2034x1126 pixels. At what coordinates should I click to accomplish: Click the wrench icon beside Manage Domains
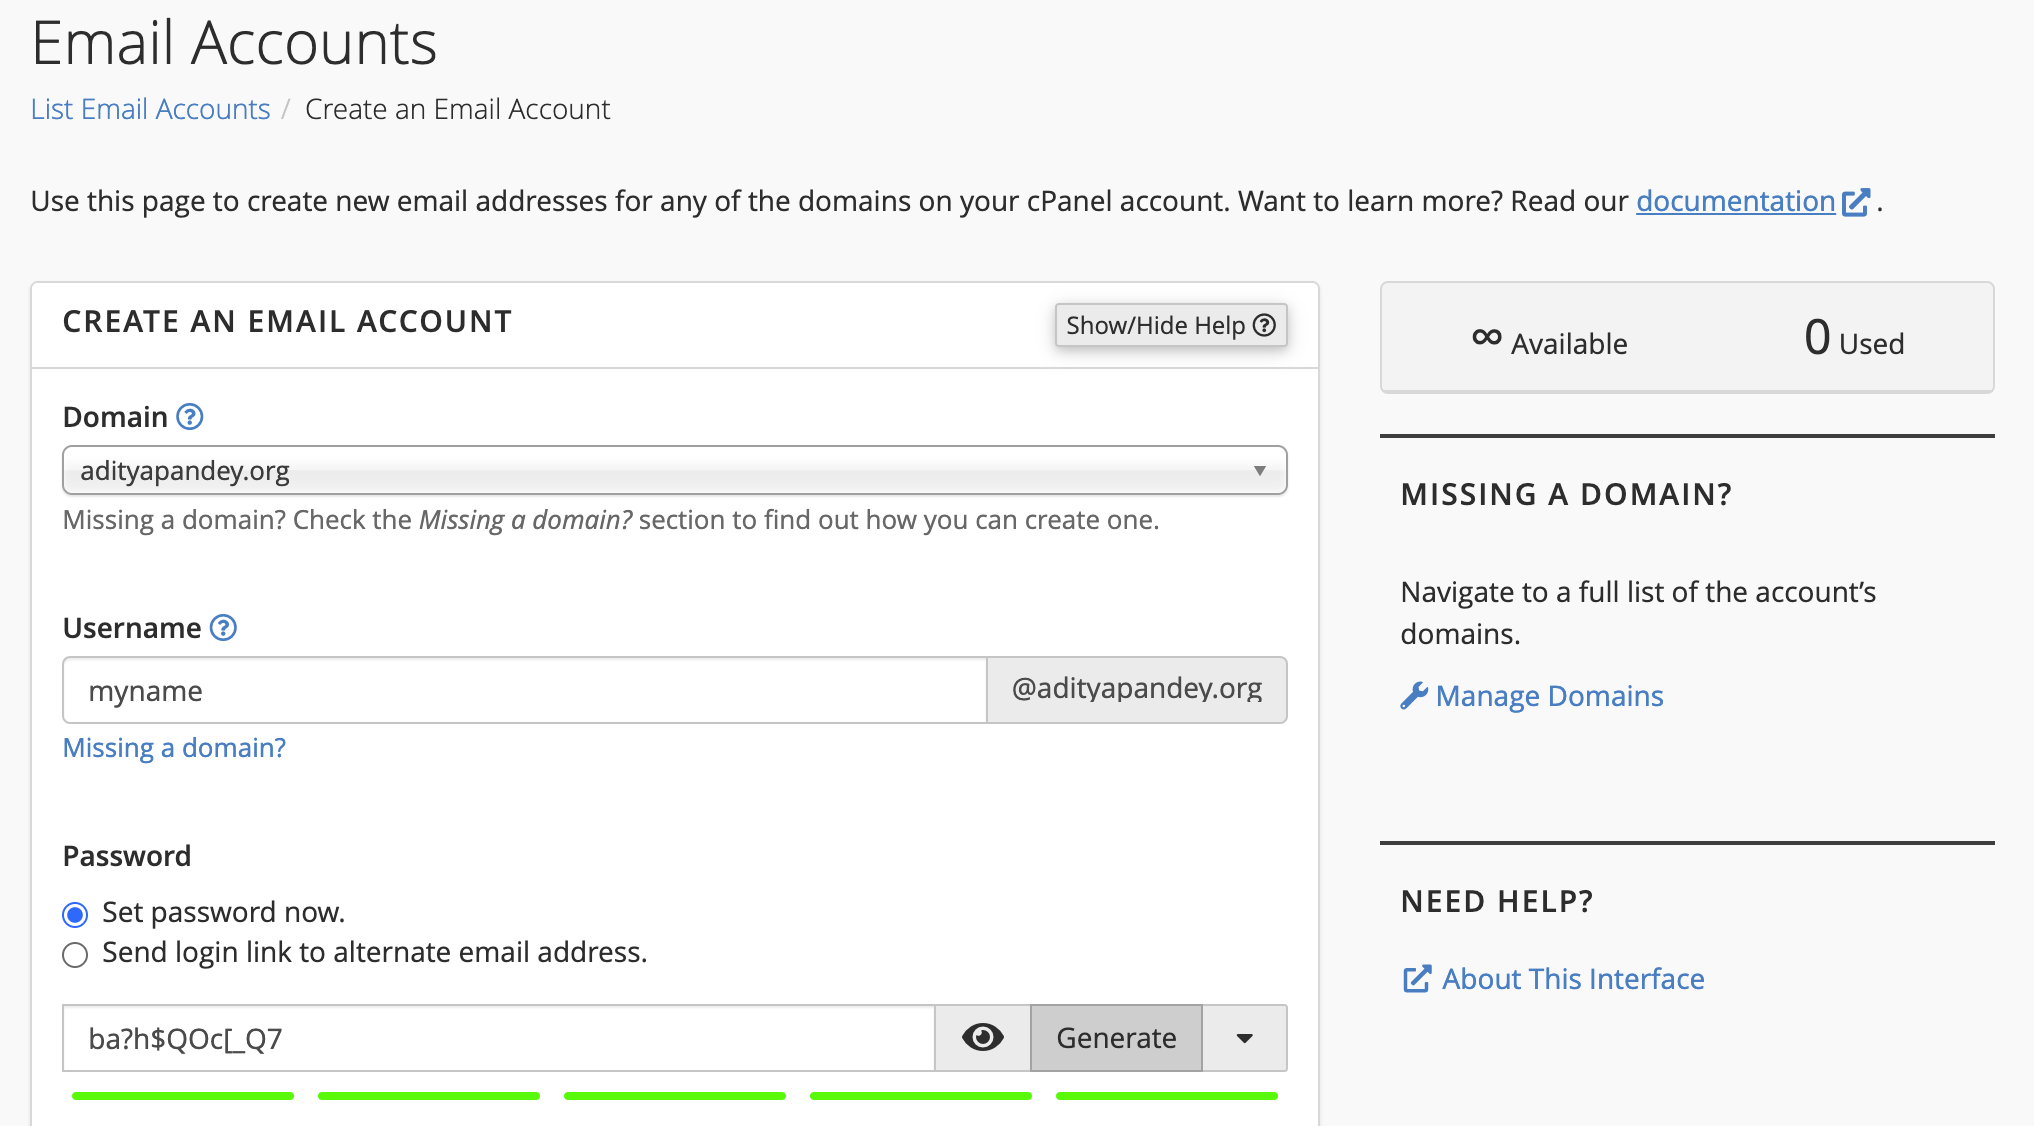pos(1414,696)
